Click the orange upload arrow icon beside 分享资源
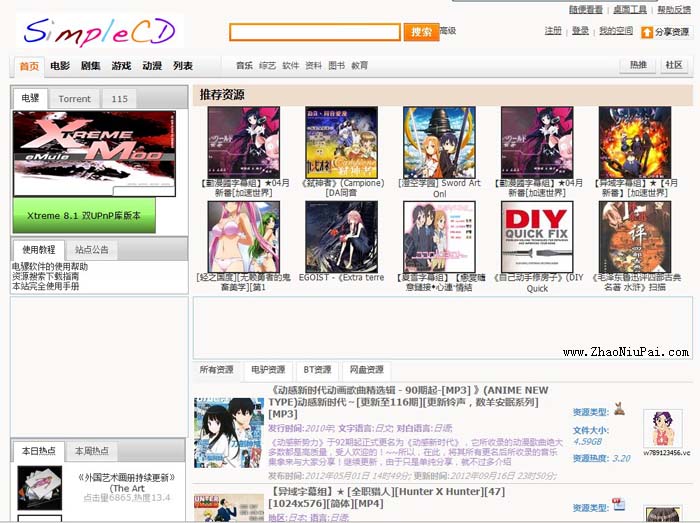The width and height of the screenshot is (700, 523). [x=647, y=33]
